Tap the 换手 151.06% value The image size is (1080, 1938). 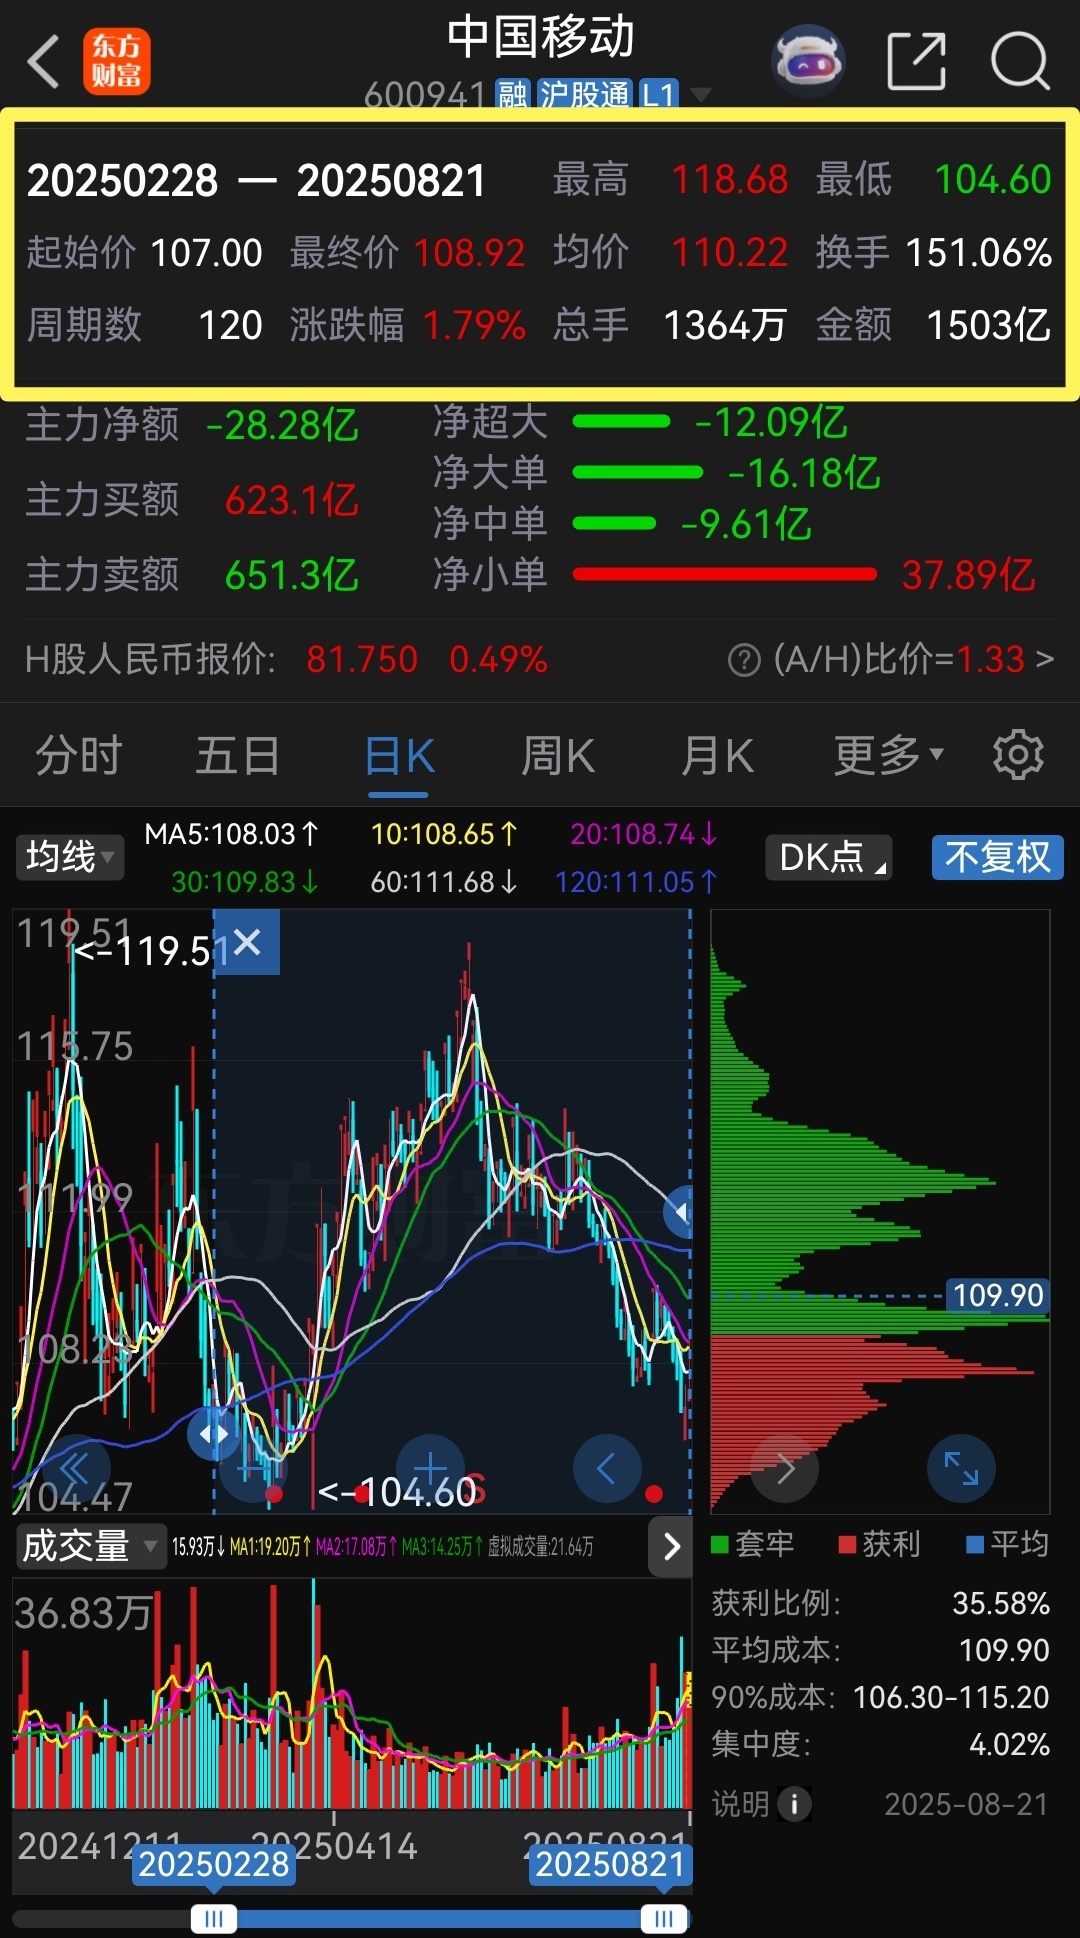(x=978, y=252)
